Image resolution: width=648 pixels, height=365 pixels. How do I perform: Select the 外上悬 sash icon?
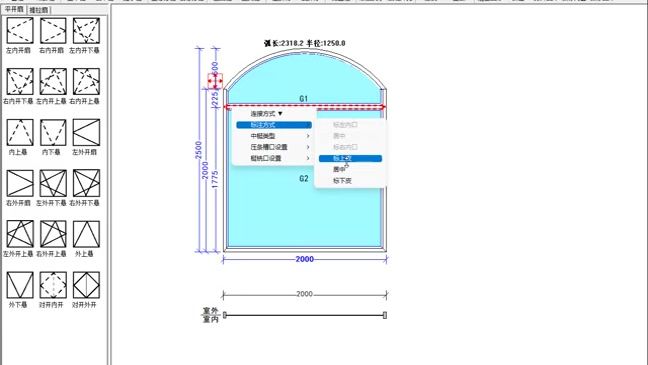pos(86,234)
